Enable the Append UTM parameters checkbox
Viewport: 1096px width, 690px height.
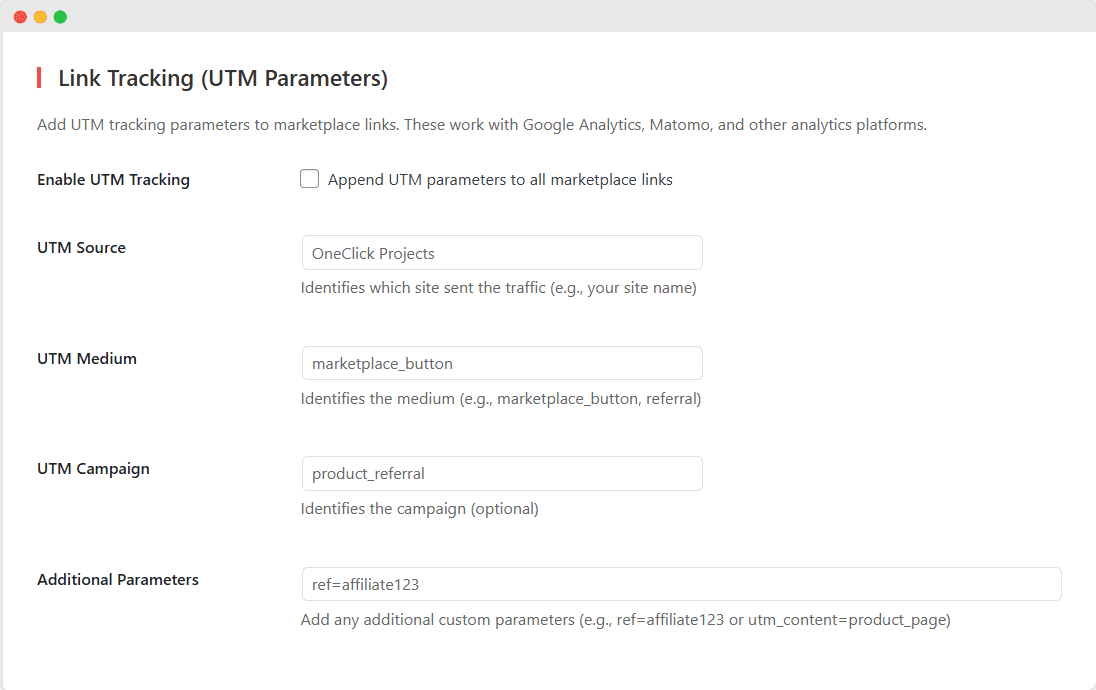pyautogui.click(x=310, y=179)
